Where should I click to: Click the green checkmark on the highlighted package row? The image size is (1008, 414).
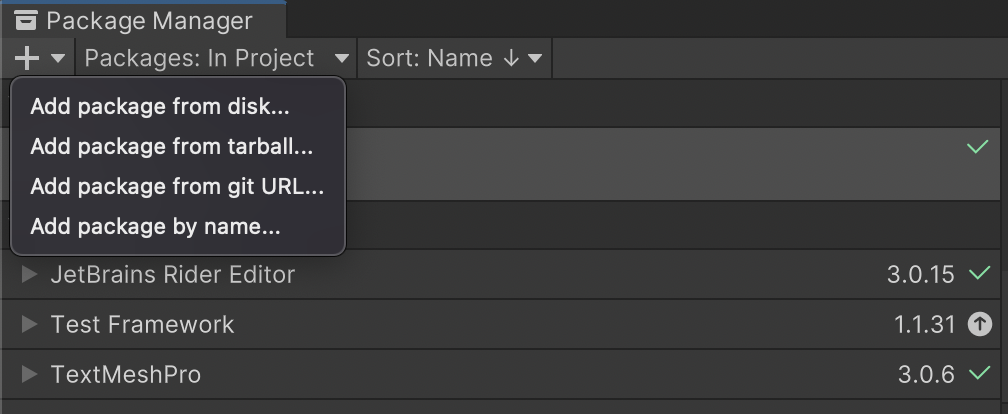click(x=978, y=147)
